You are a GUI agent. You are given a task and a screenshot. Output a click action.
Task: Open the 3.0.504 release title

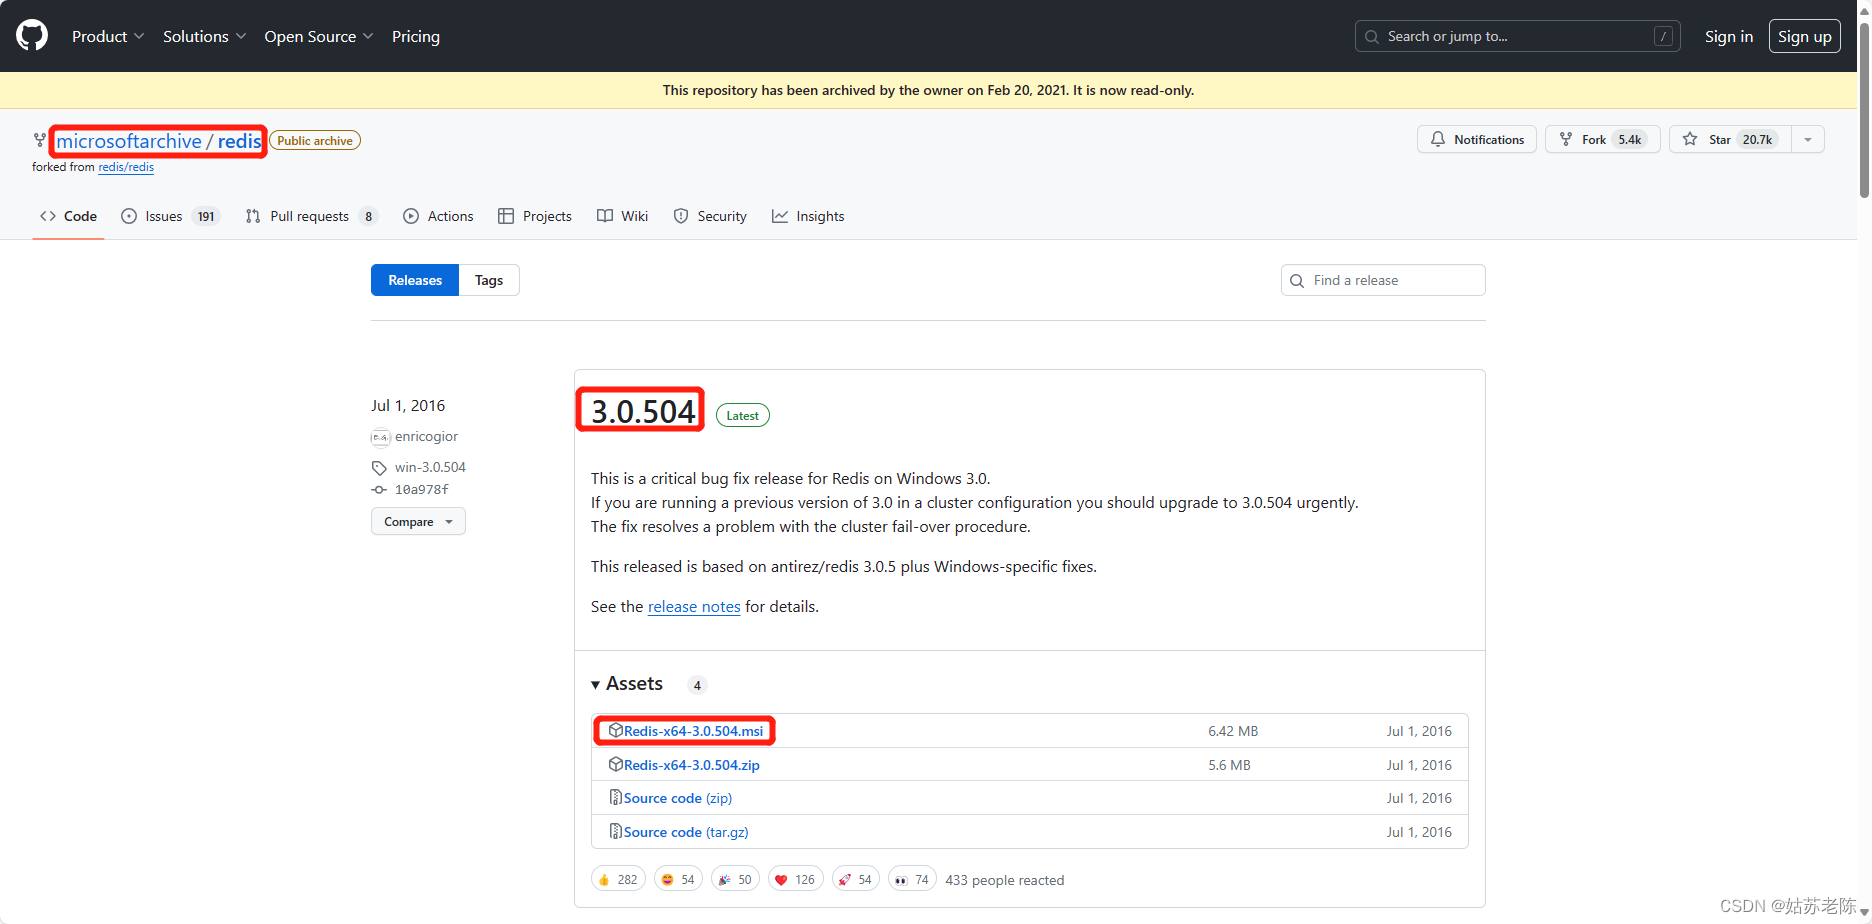[x=643, y=411]
